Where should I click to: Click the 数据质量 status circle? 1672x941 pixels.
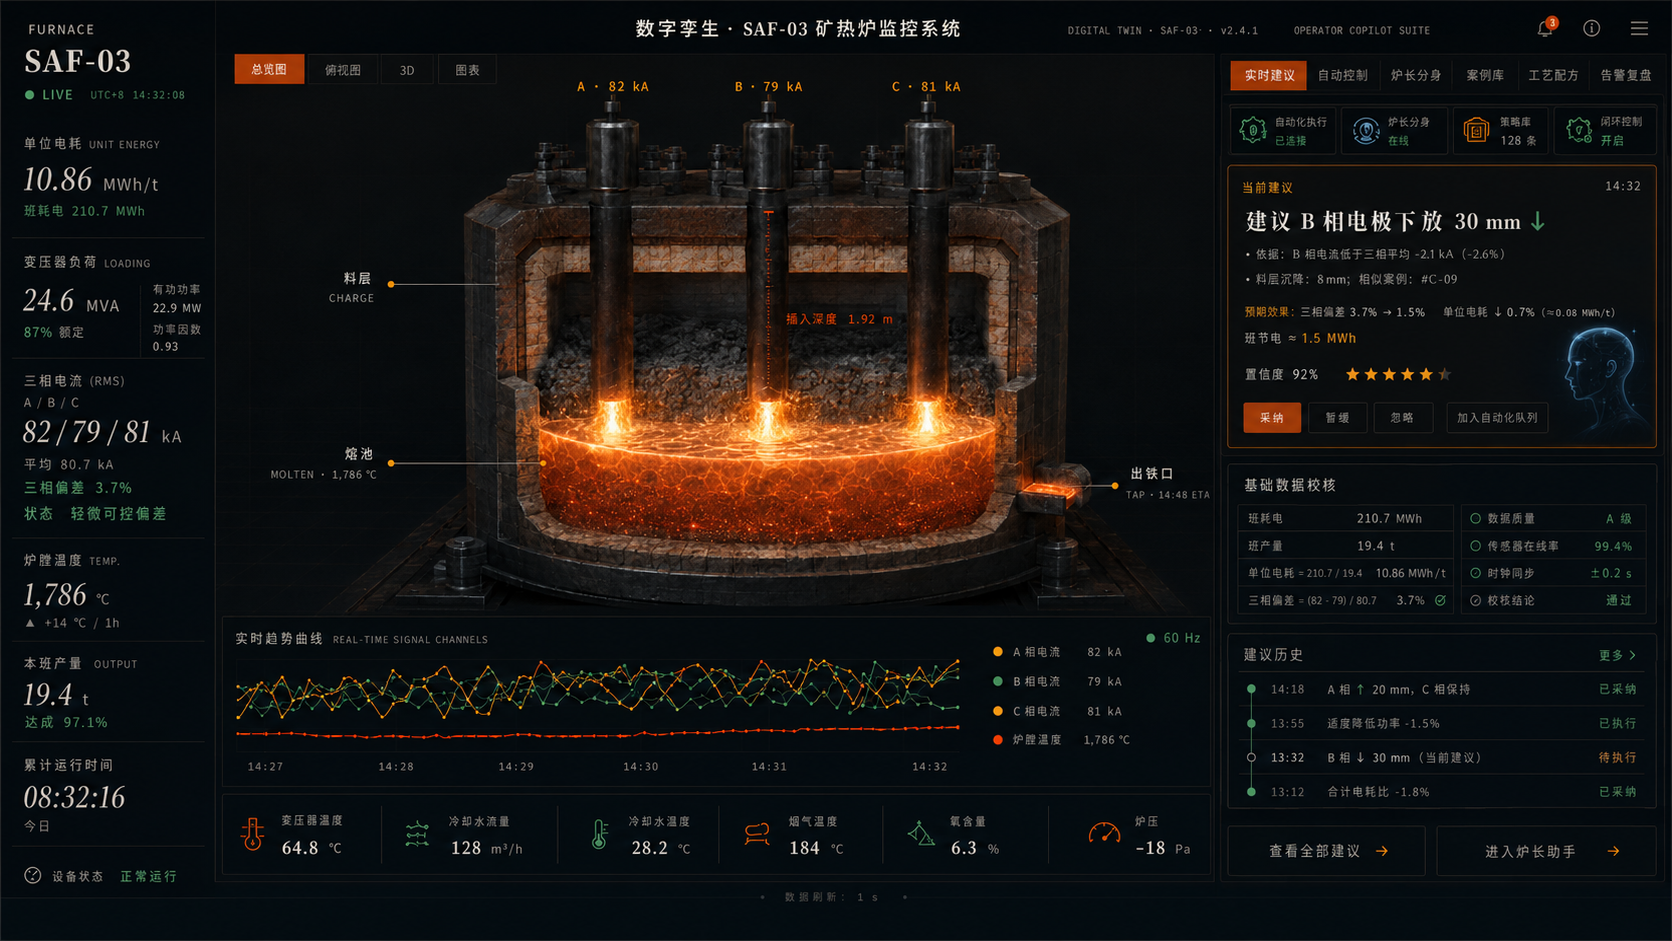tap(1475, 518)
